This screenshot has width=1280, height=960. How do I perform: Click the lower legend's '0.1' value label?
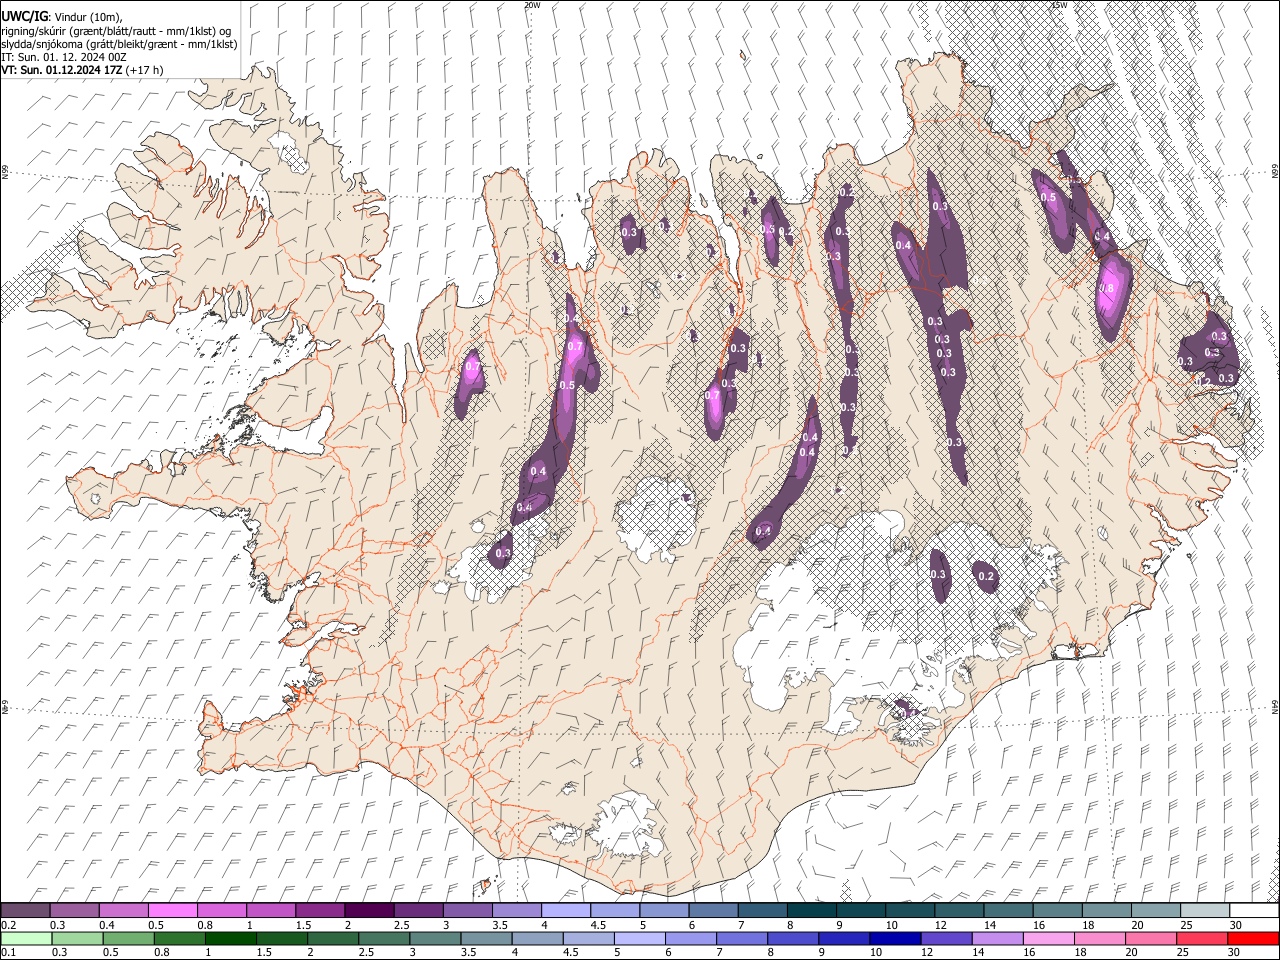[x=8, y=953]
